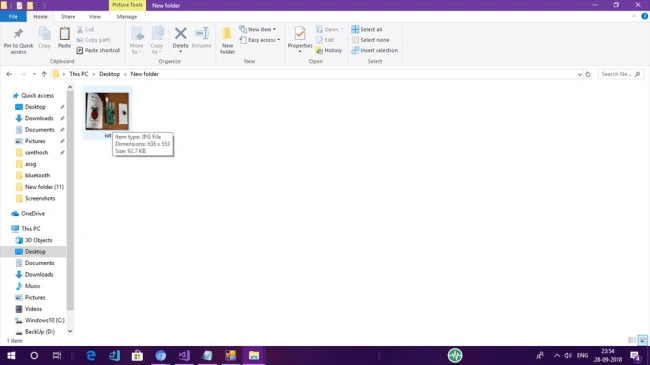The image size is (650, 365).
Task: Open recent locations dropdown arrow
Action: (34, 74)
